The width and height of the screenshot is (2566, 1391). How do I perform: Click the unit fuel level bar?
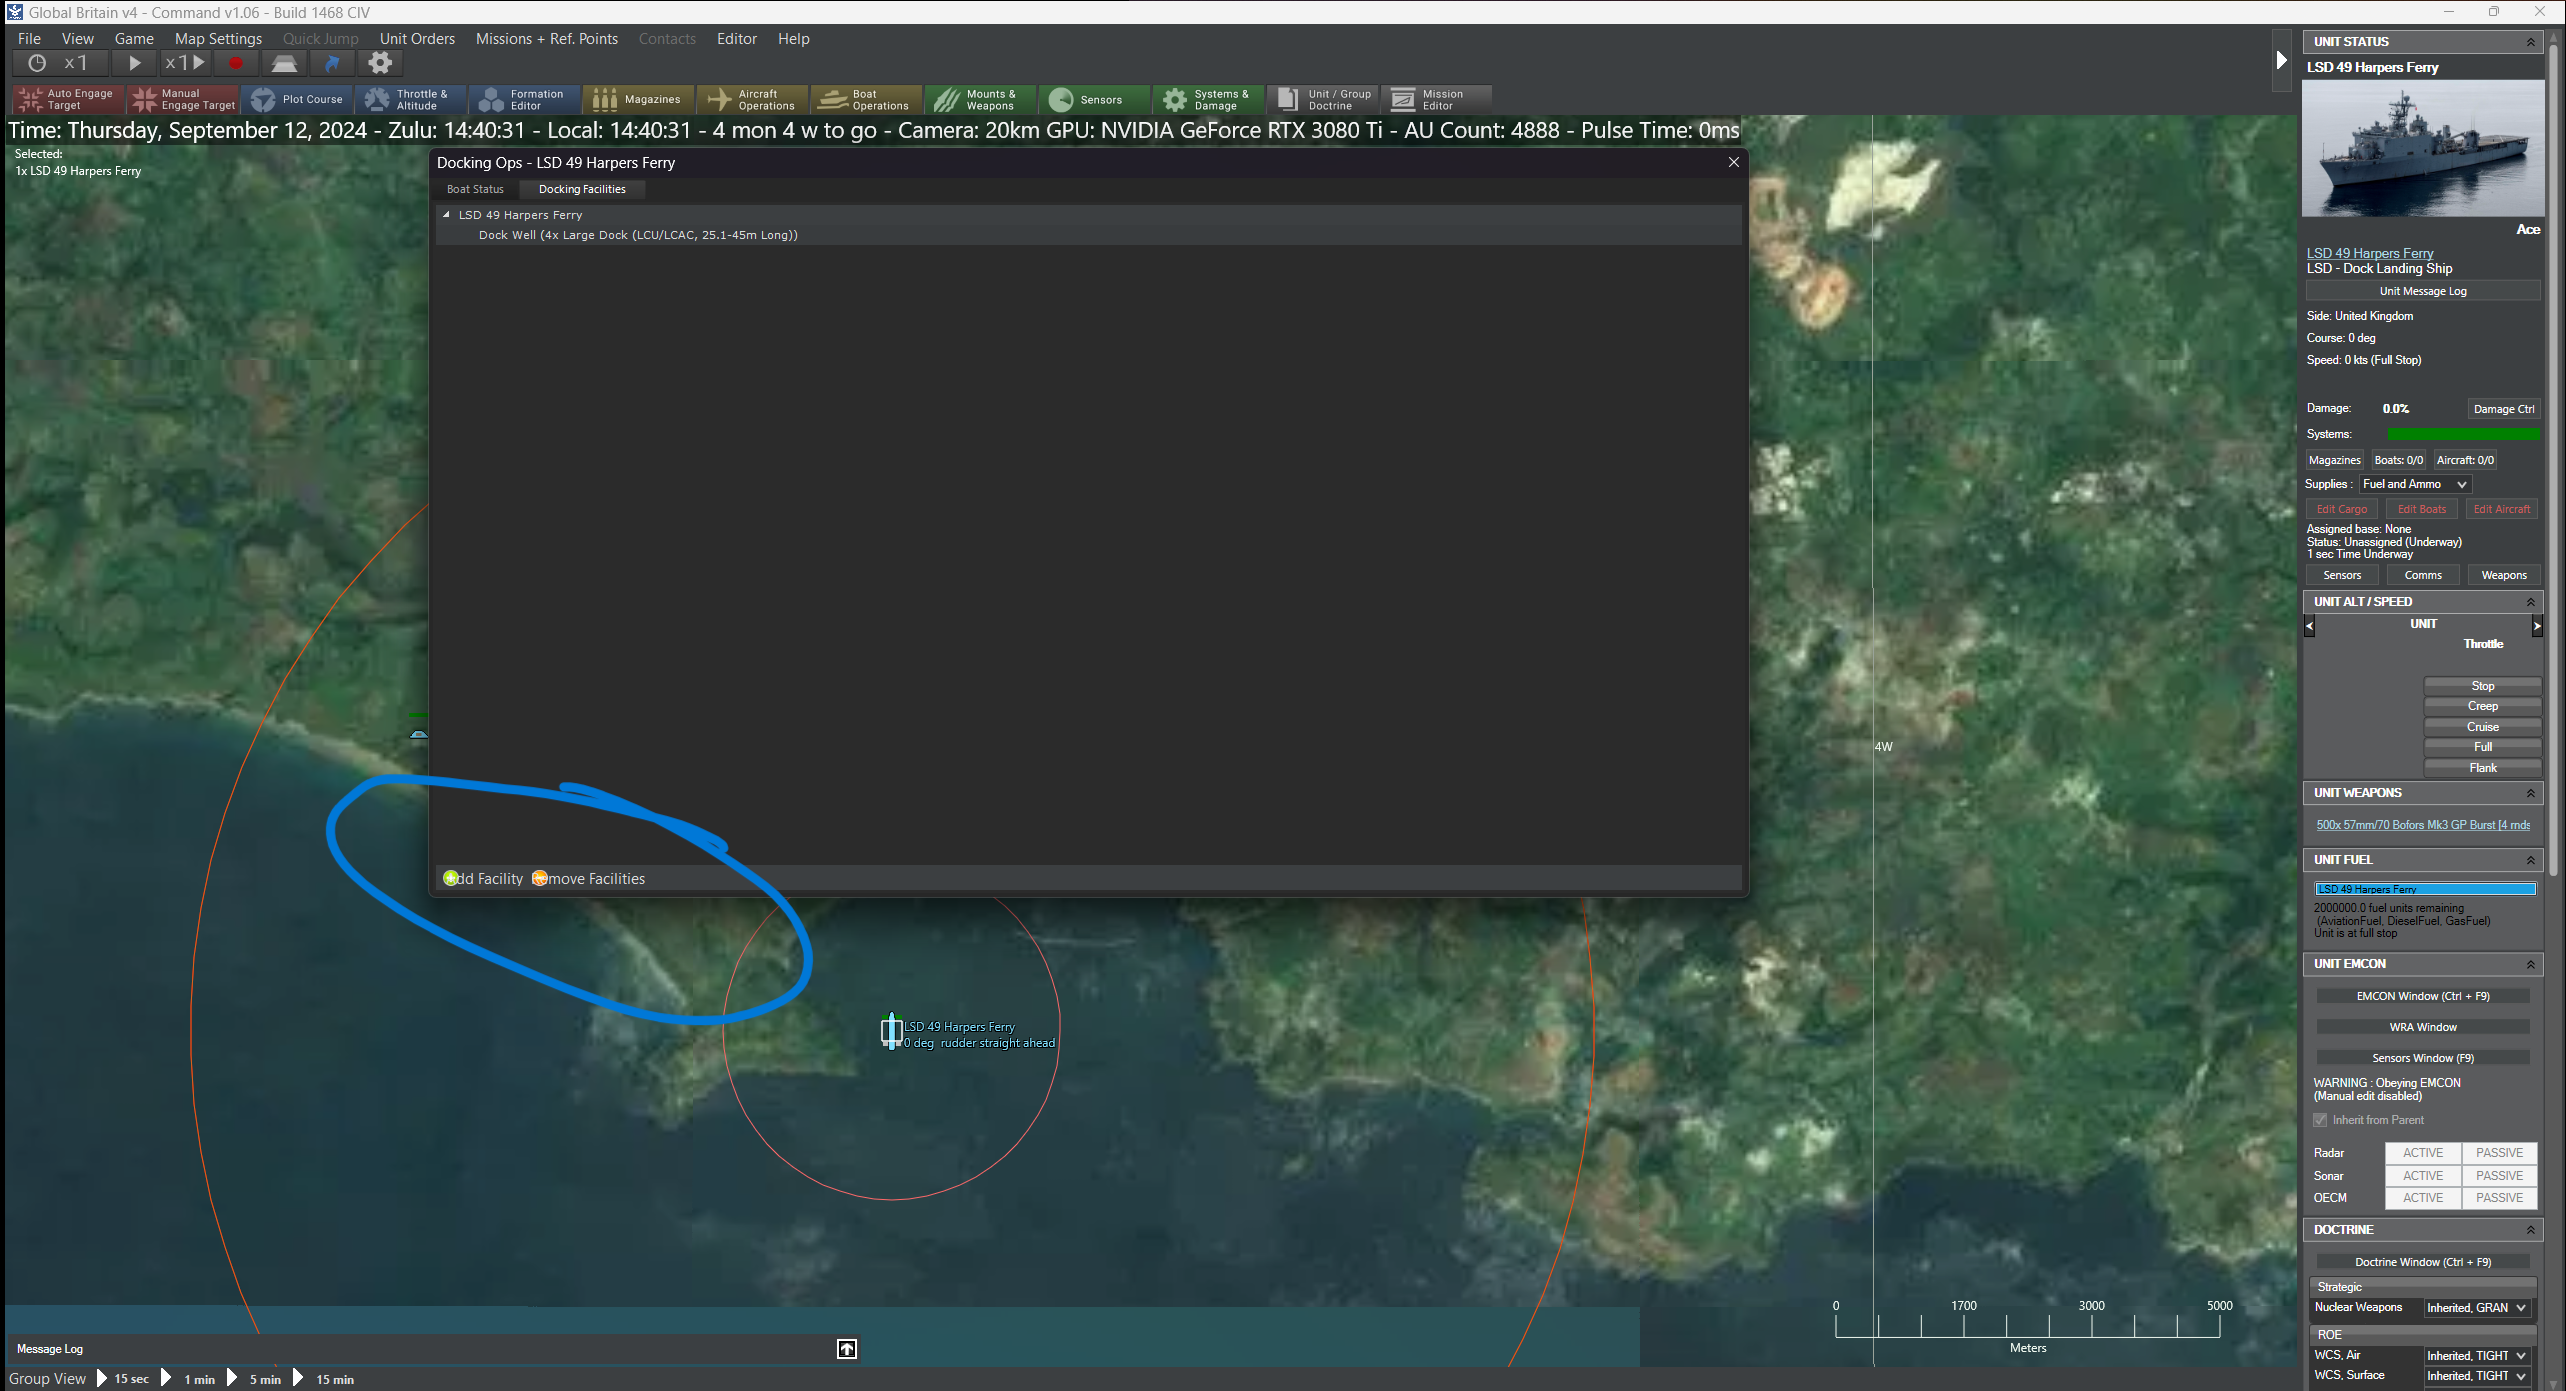[x=2425, y=889]
